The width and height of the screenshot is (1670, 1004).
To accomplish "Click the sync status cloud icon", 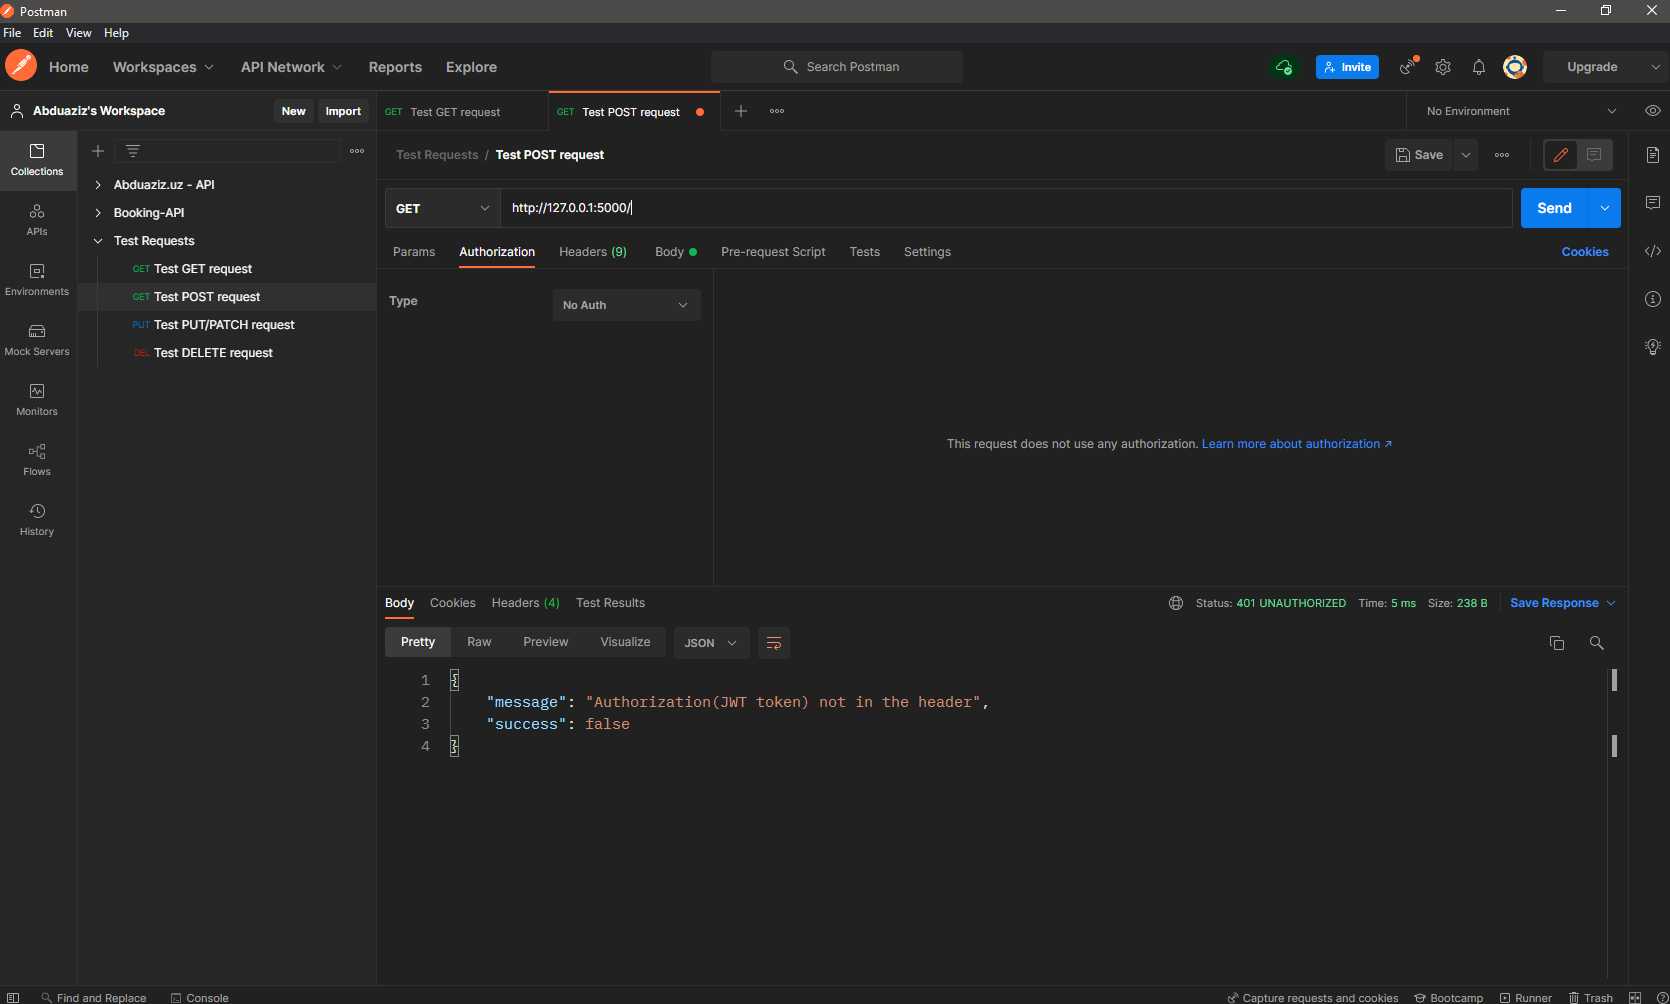I will [1284, 67].
